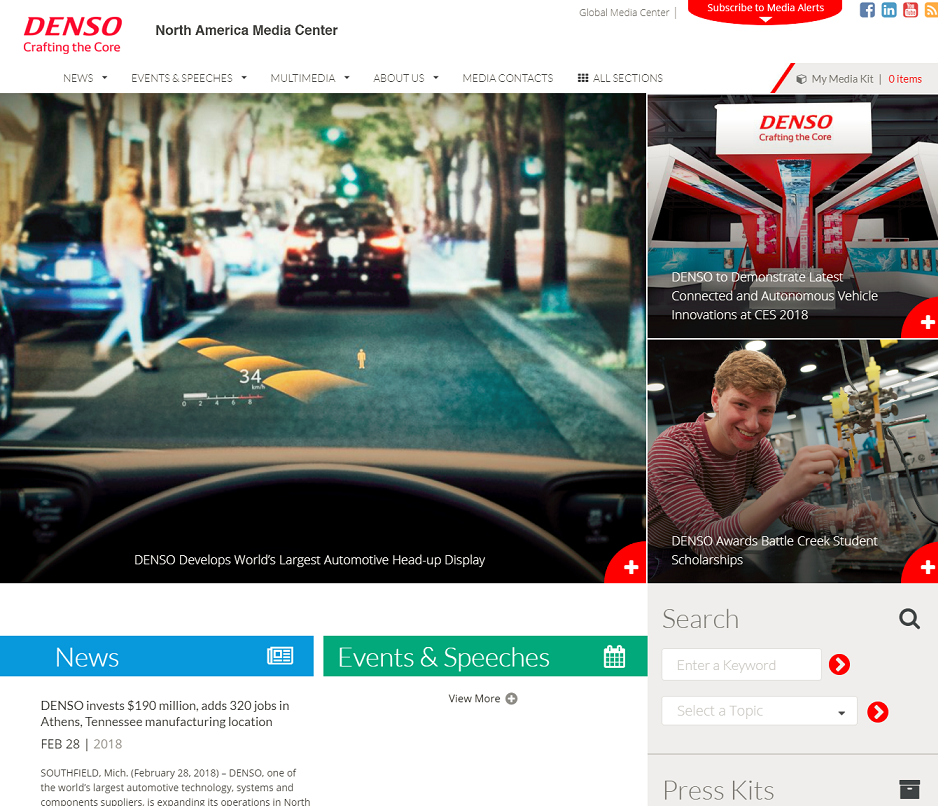Open the ABOUT US navigation menu

[398, 78]
